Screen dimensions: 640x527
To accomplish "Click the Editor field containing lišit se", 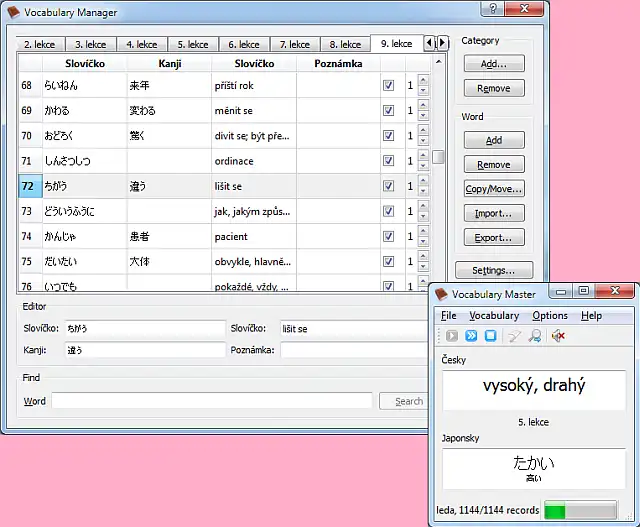I will point(354,329).
